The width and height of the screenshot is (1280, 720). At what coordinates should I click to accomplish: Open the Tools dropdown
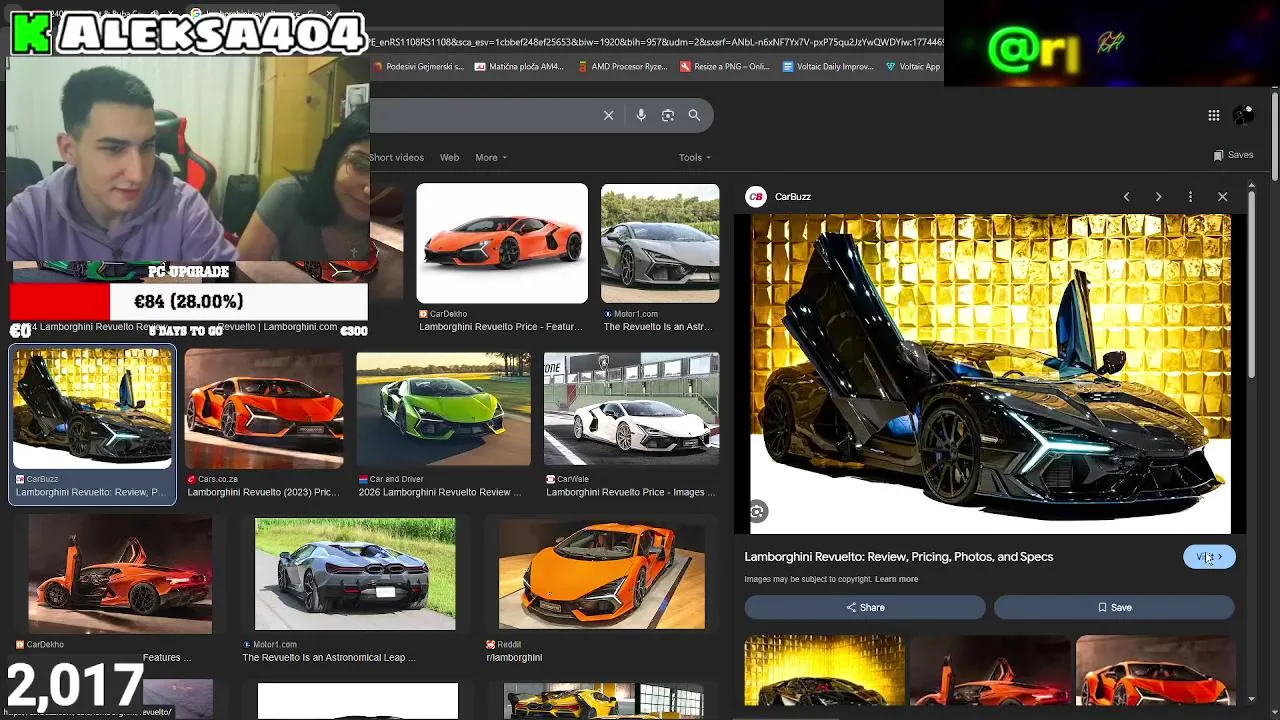(x=694, y=157)
